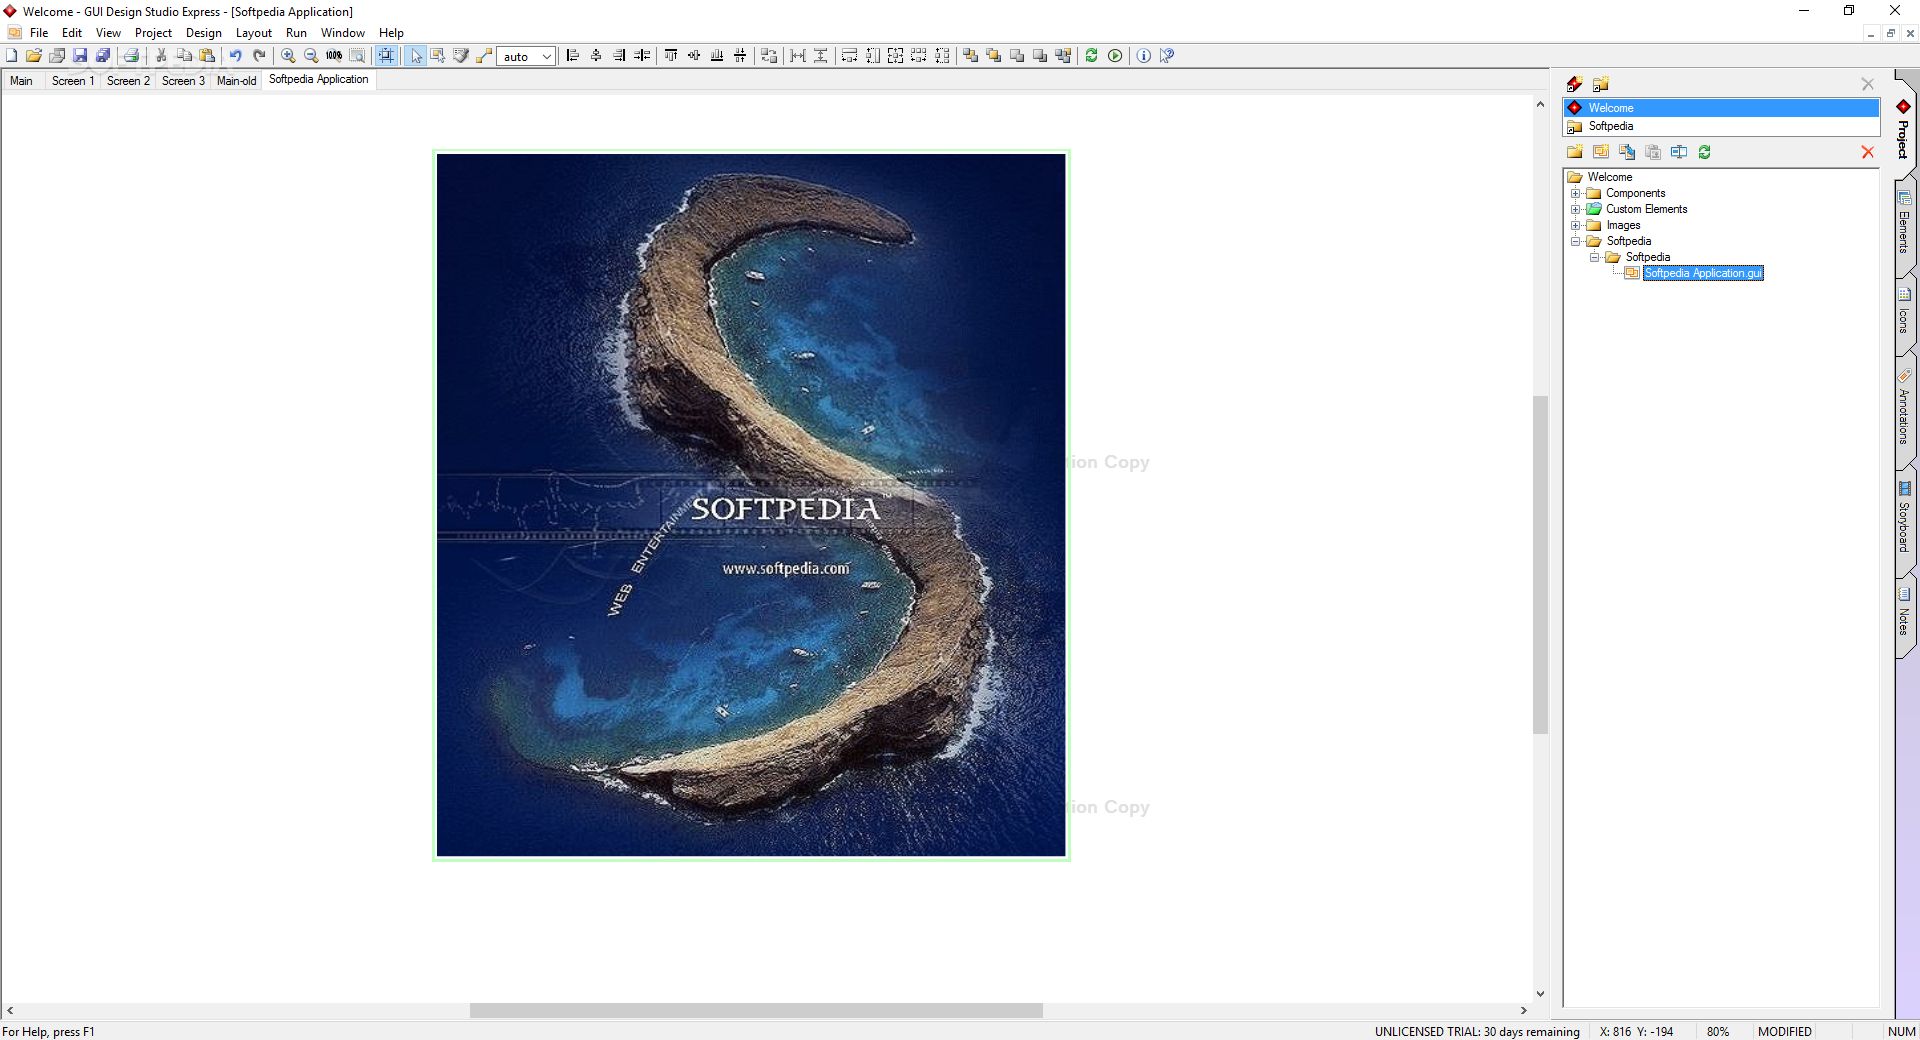Open the Edit menu
Viewport: 1920px width, 1040px height.
pyautogui.click(x=72, y=33)
